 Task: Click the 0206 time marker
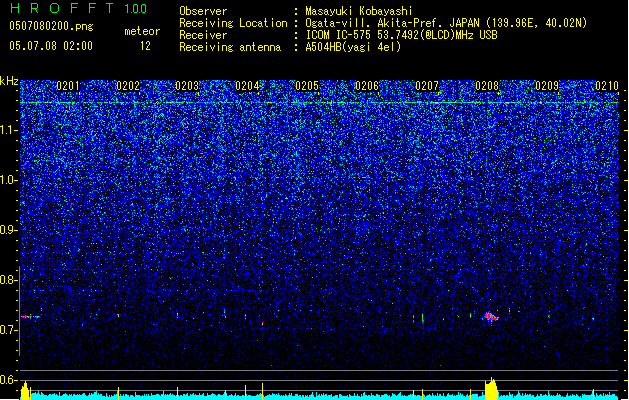tap(367, 86)
